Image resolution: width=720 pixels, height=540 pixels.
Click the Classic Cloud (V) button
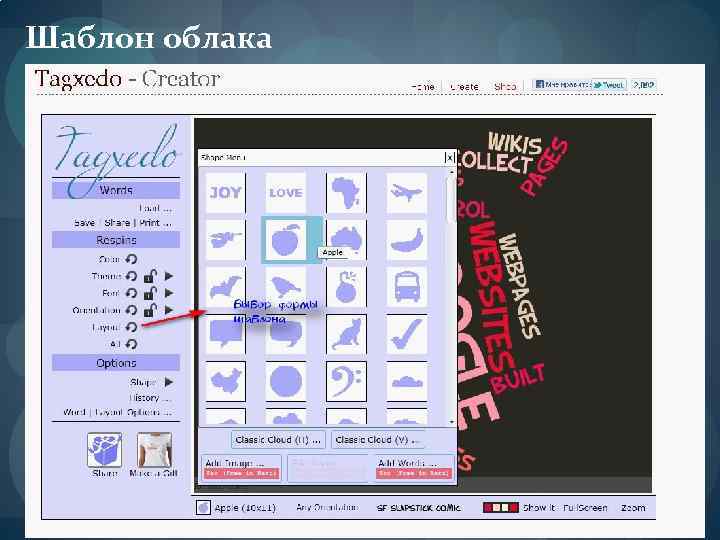pos(377,440)
